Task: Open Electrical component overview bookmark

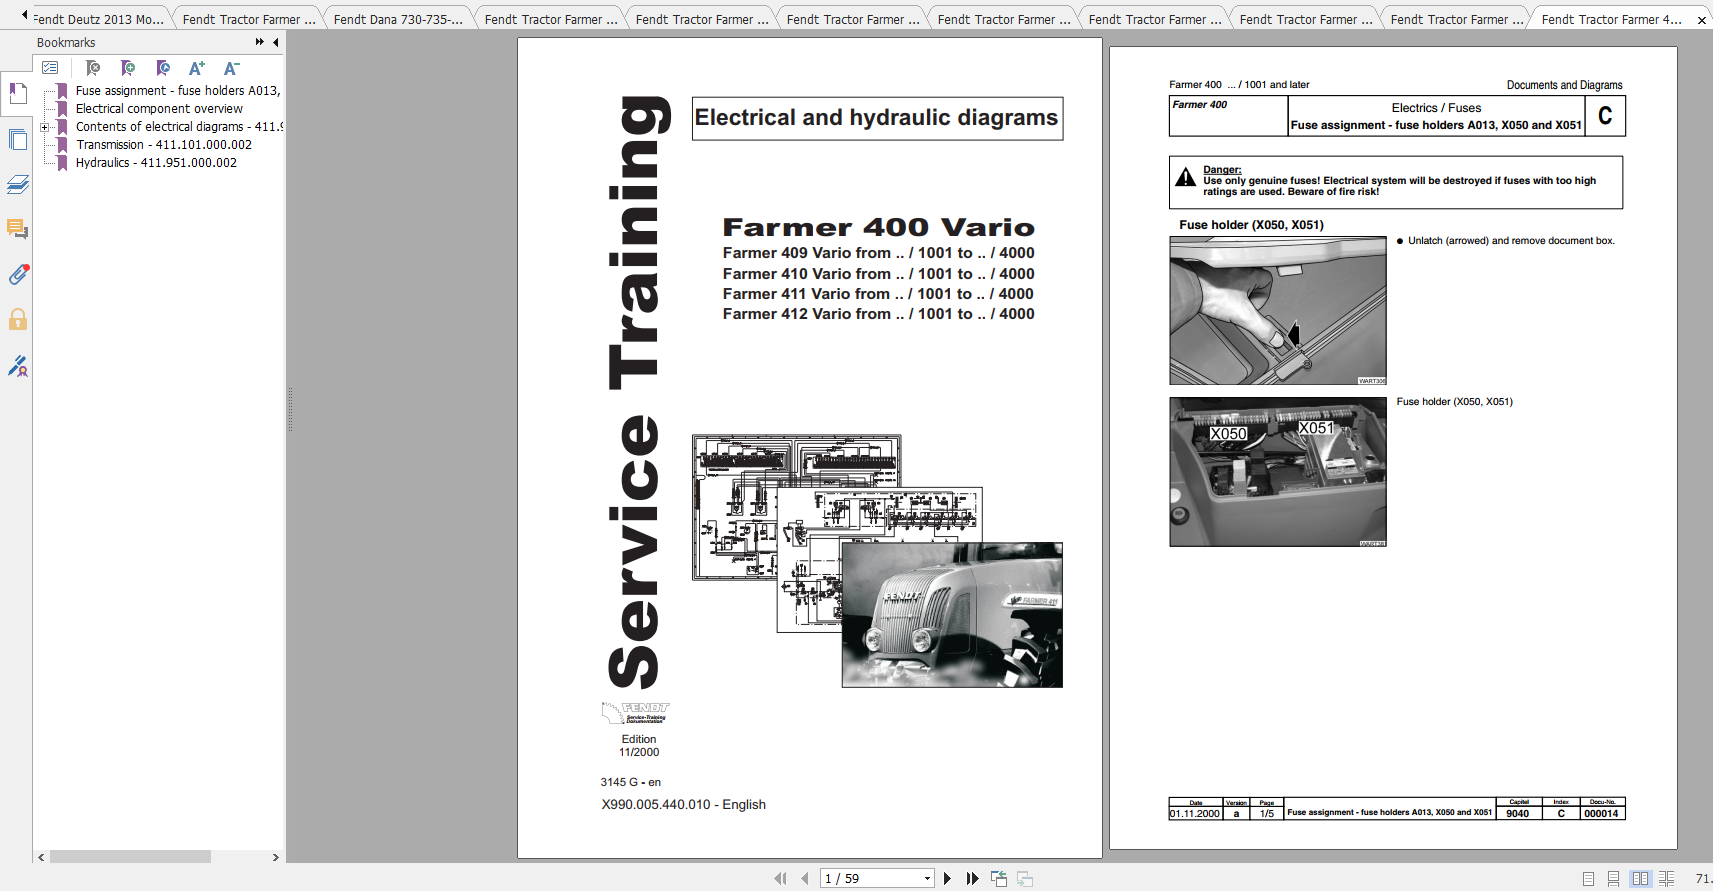Action: [x=159, y=108]
